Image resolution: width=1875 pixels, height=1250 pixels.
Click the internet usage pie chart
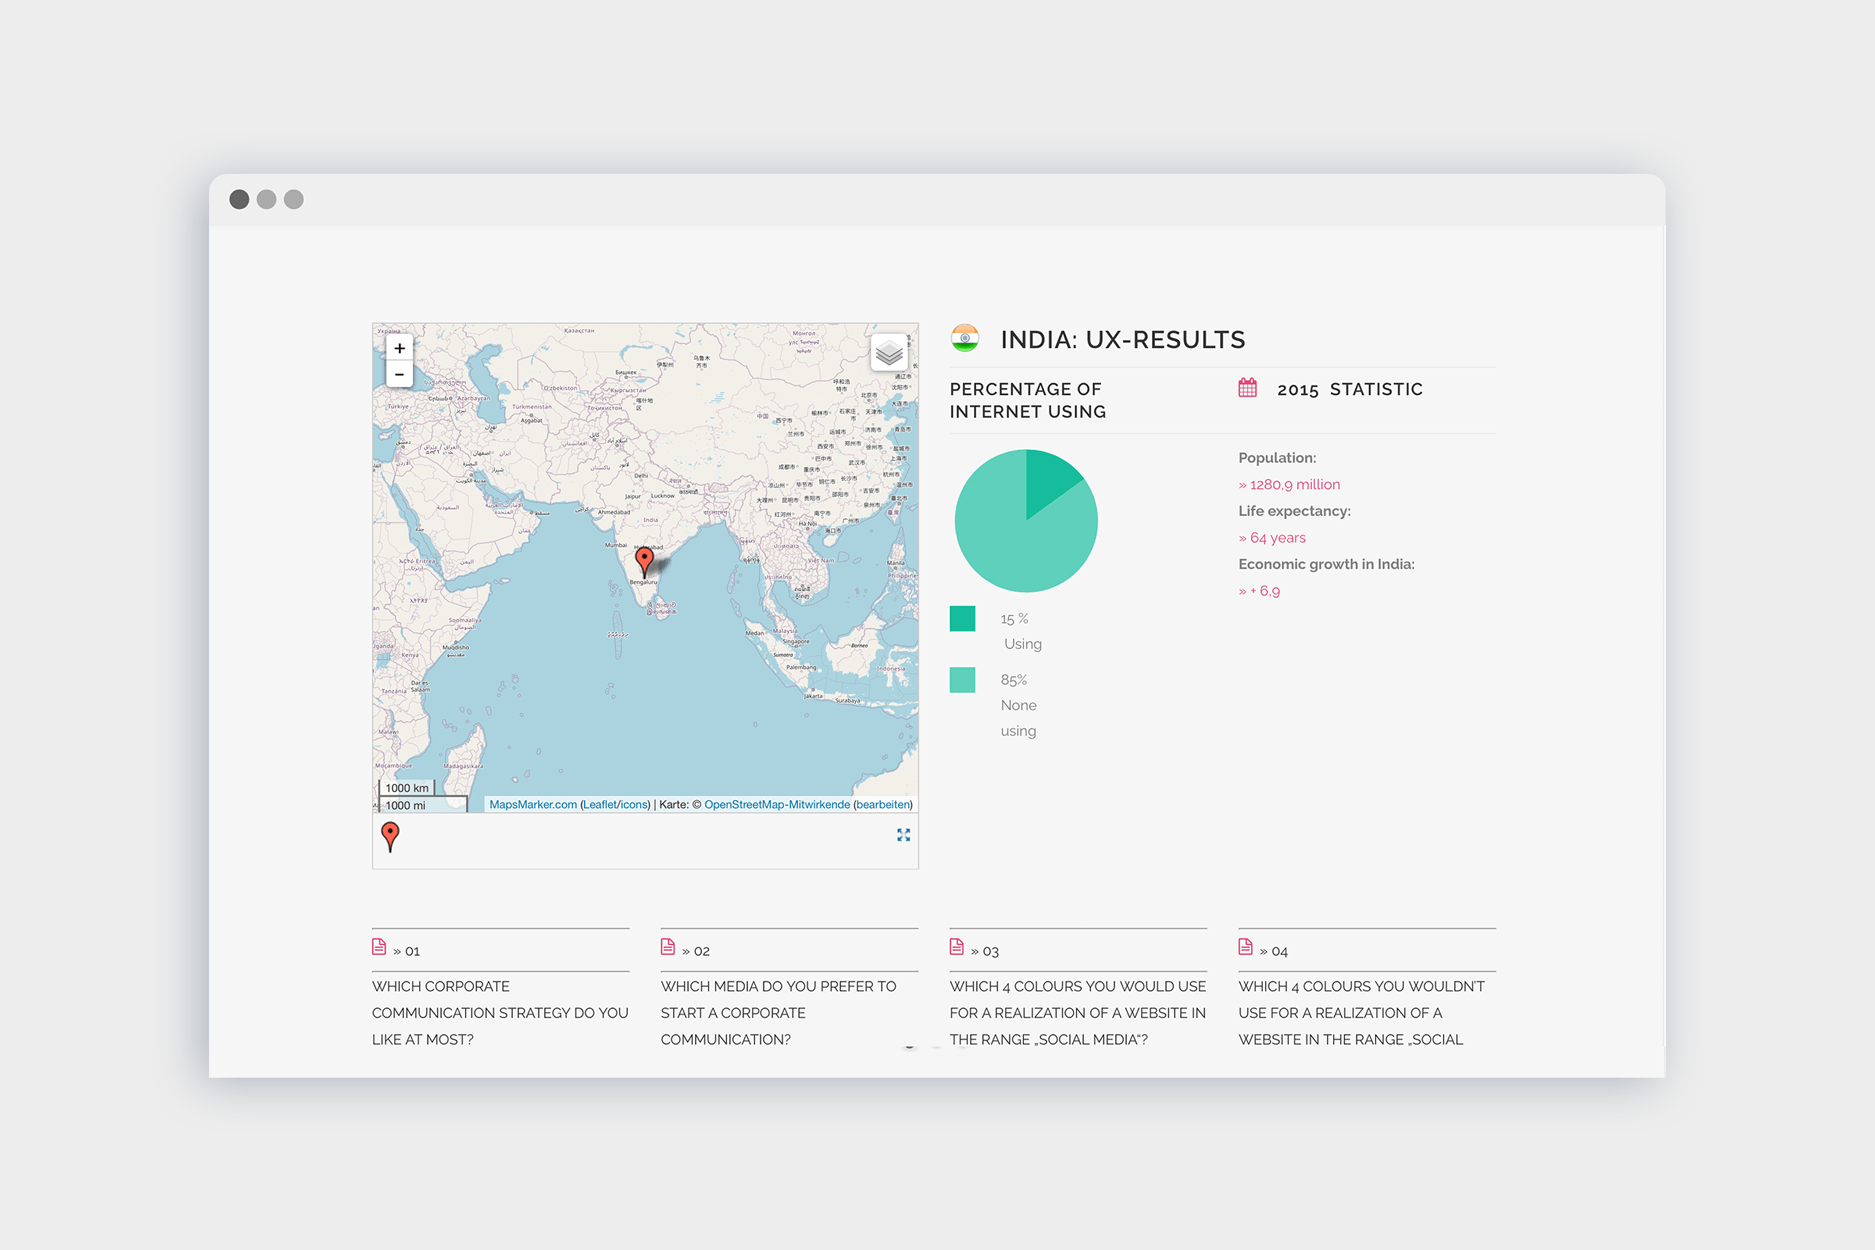tap(1026, 521)
